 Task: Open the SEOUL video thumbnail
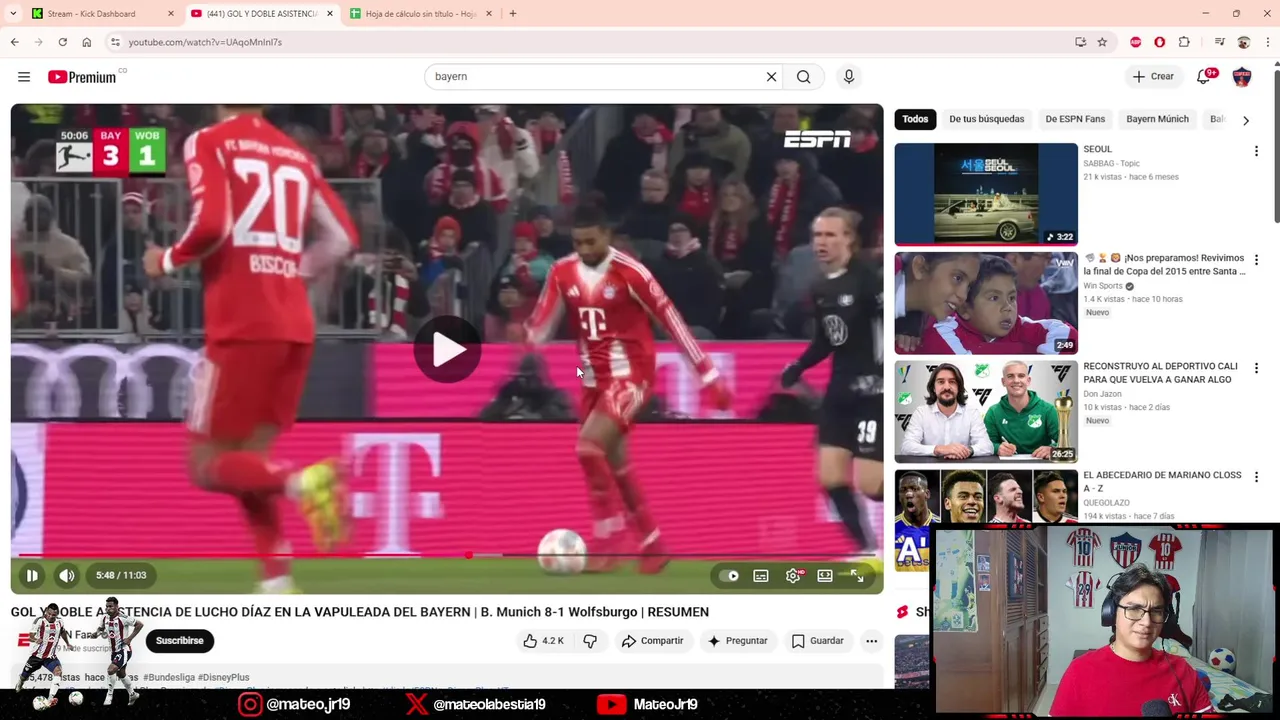986,194
